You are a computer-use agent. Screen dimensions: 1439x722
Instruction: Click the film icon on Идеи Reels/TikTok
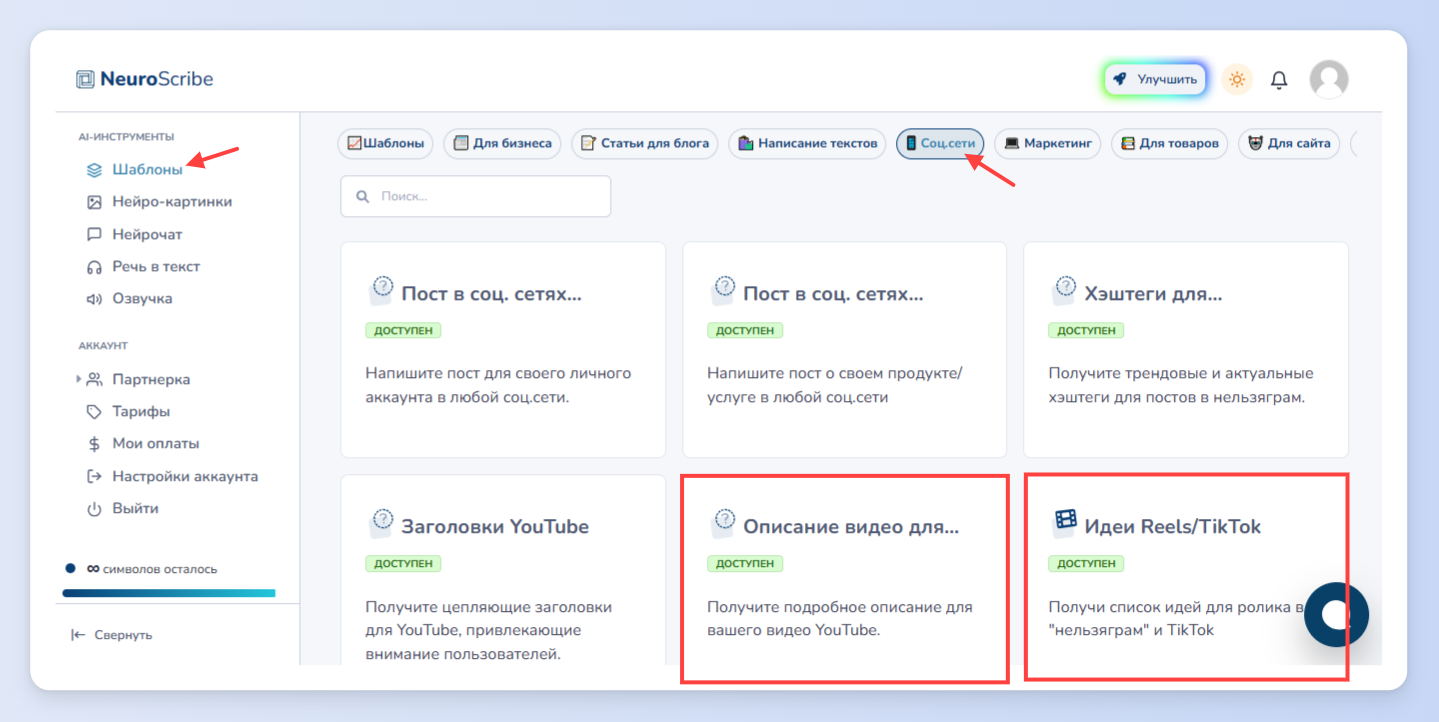click(1064, 522)
